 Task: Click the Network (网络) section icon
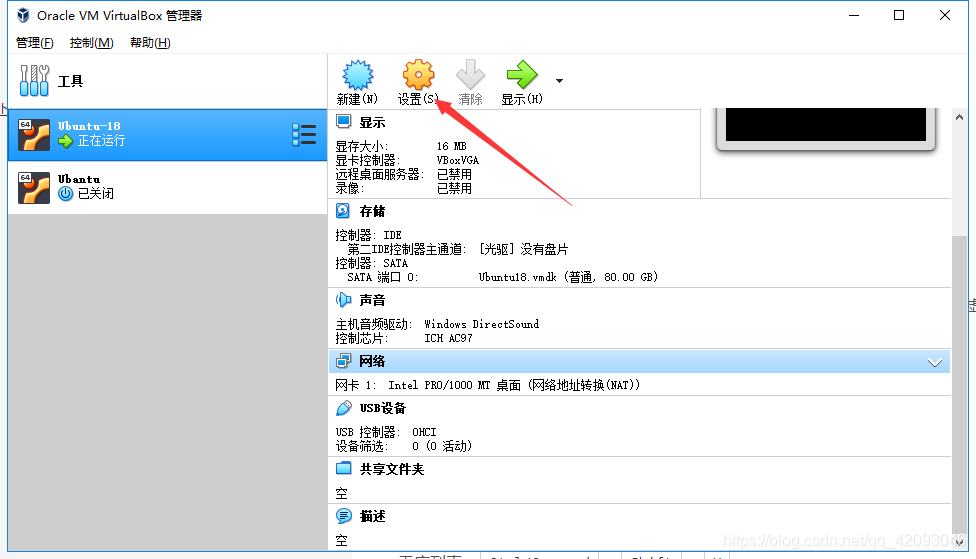point(343,361)
